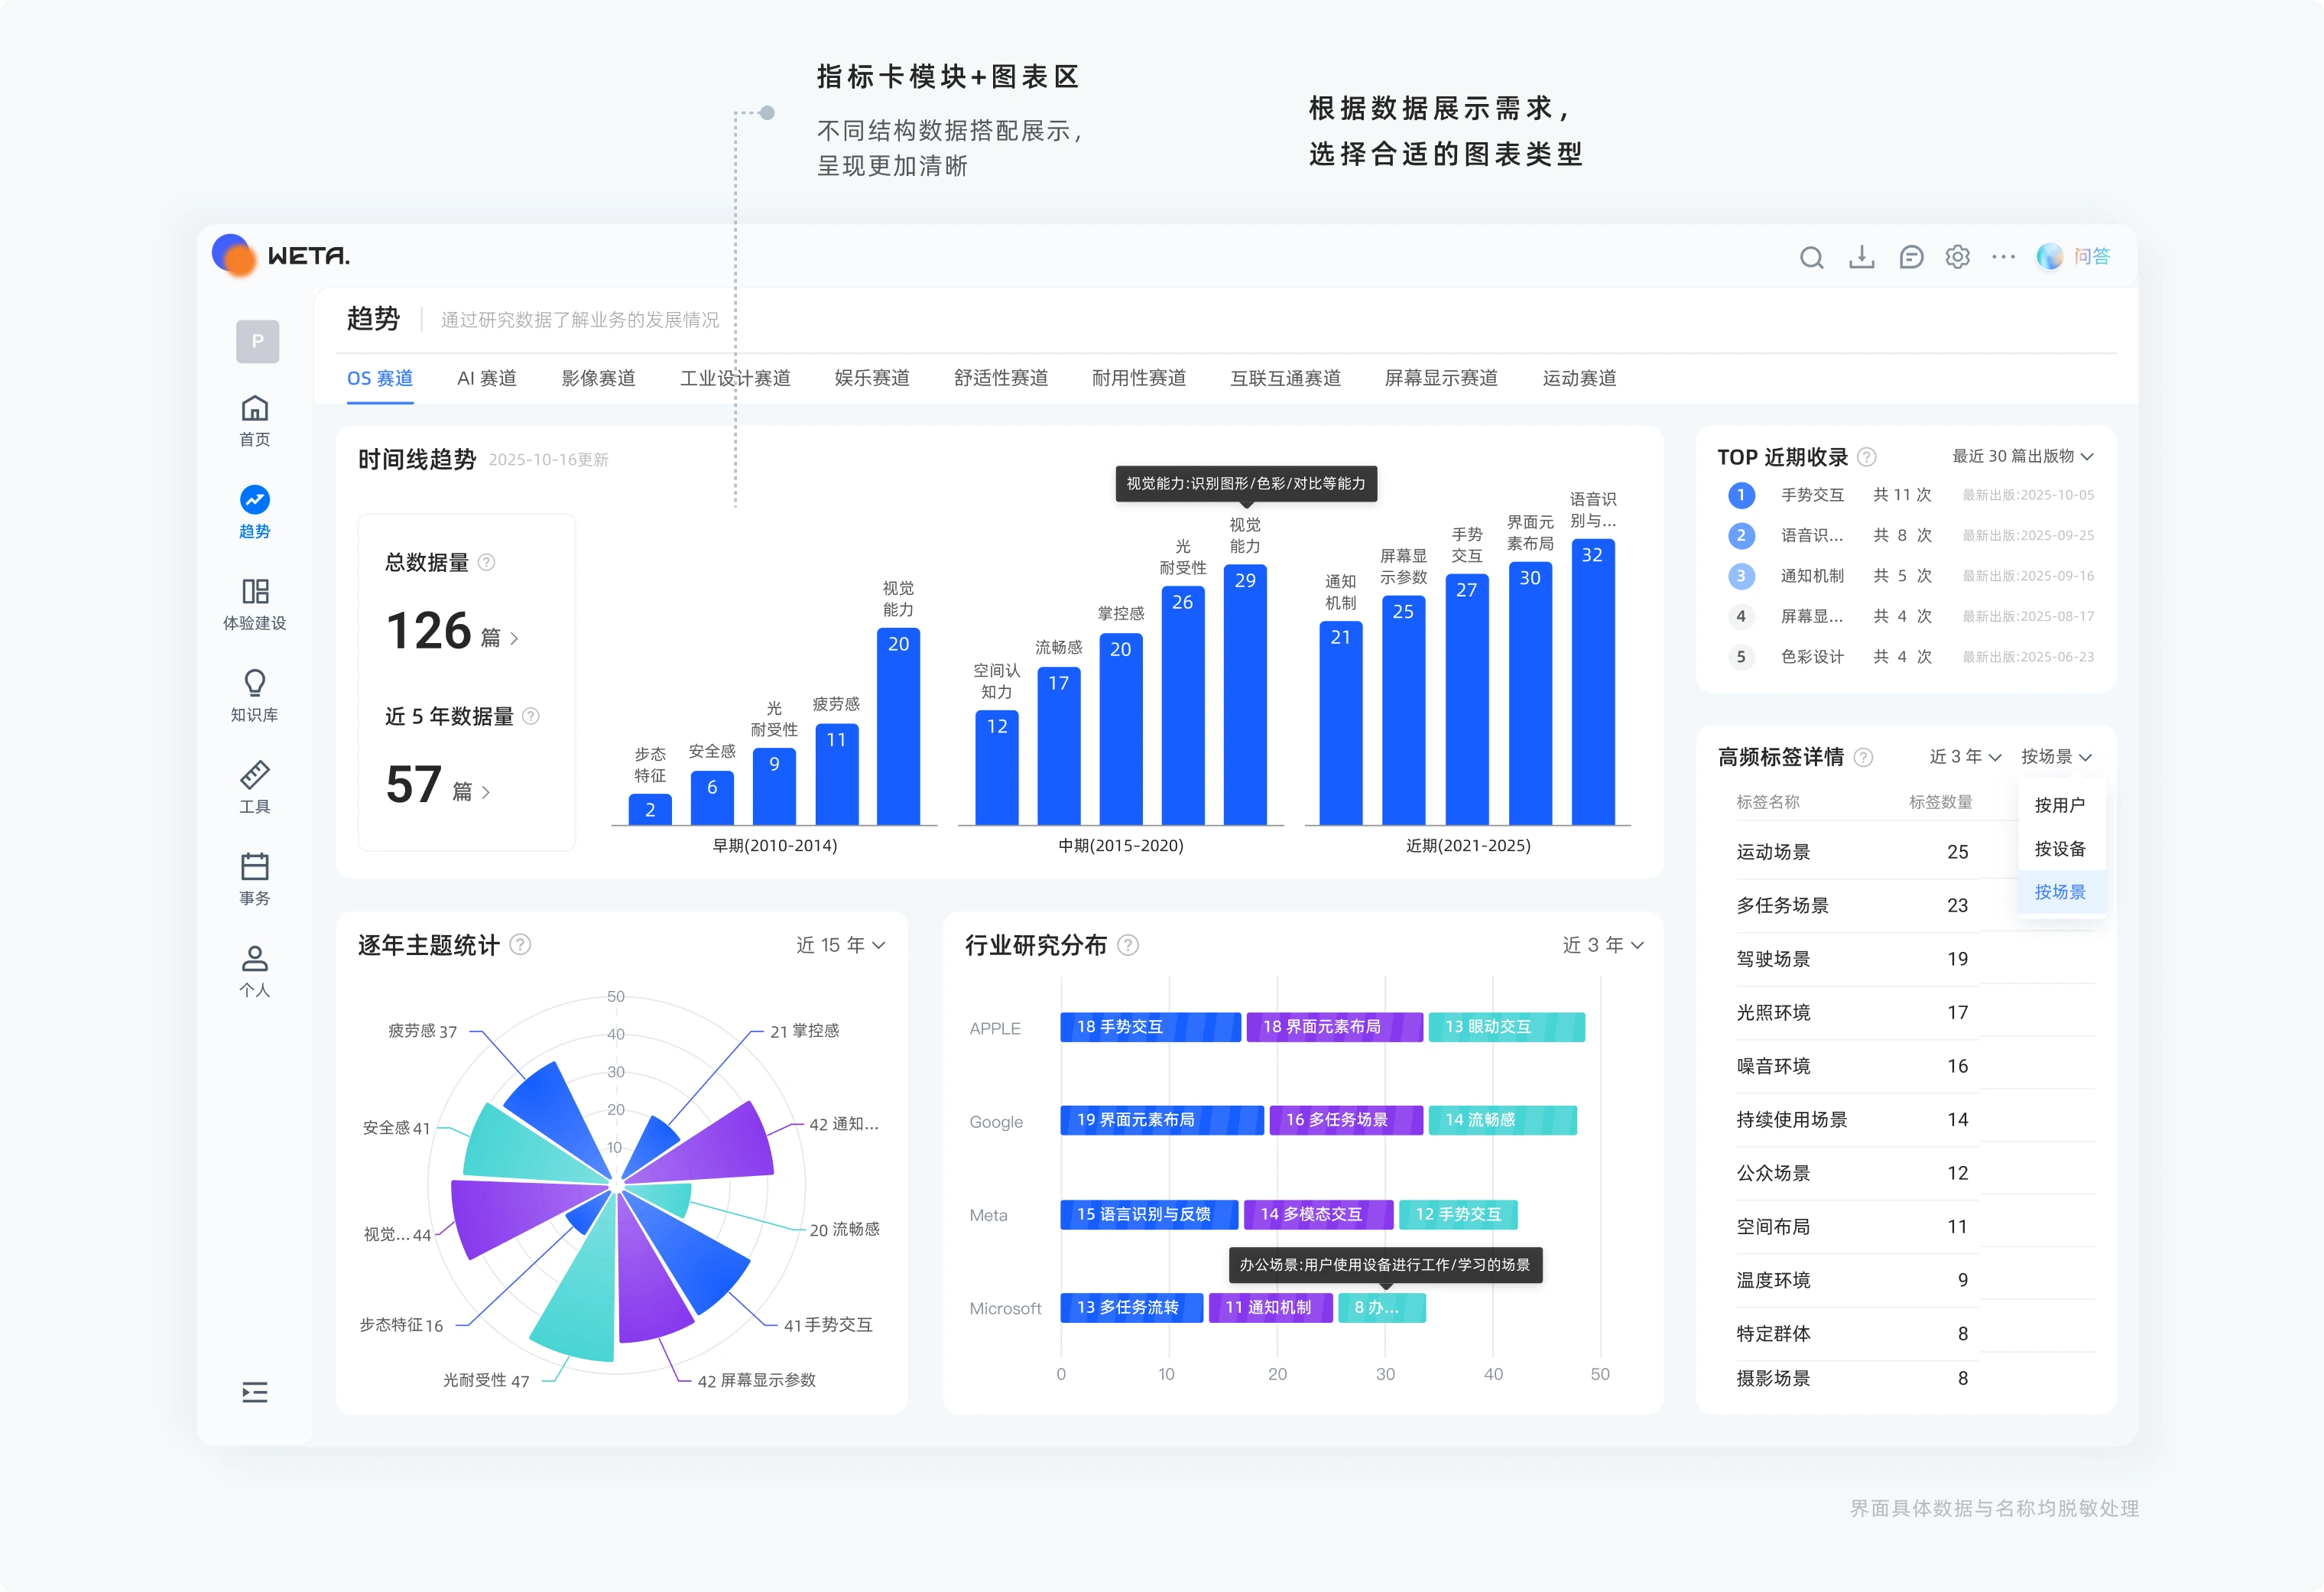Click the three-dot more options icon
The image size is (2324, 1592).
point(2003,257)
